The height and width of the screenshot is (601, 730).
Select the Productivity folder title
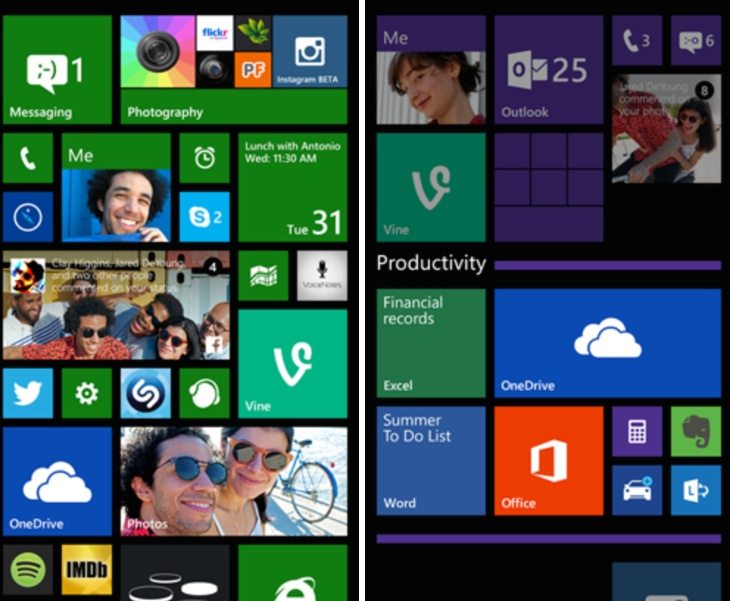[431, 263]
